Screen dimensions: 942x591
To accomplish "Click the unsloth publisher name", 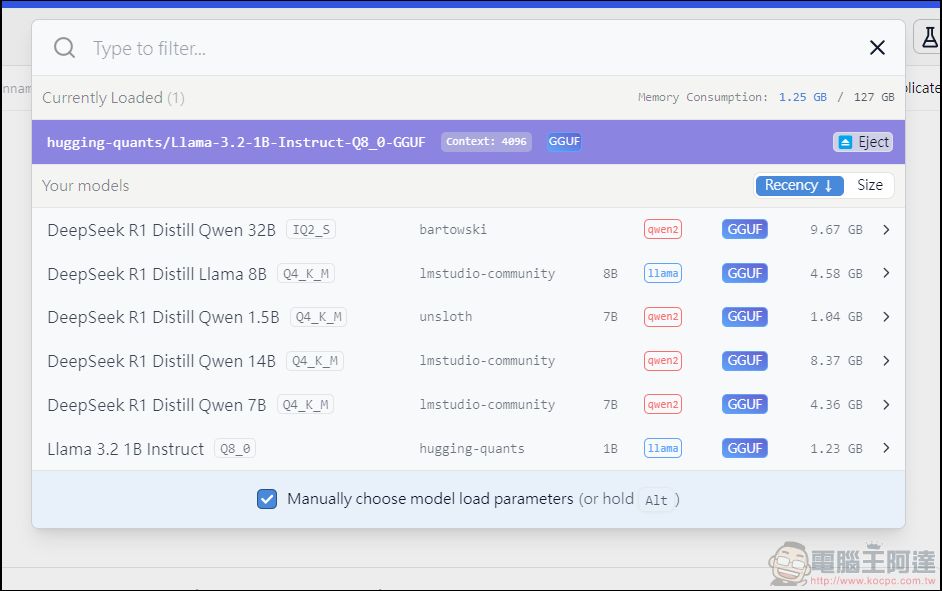I will 446,317.
